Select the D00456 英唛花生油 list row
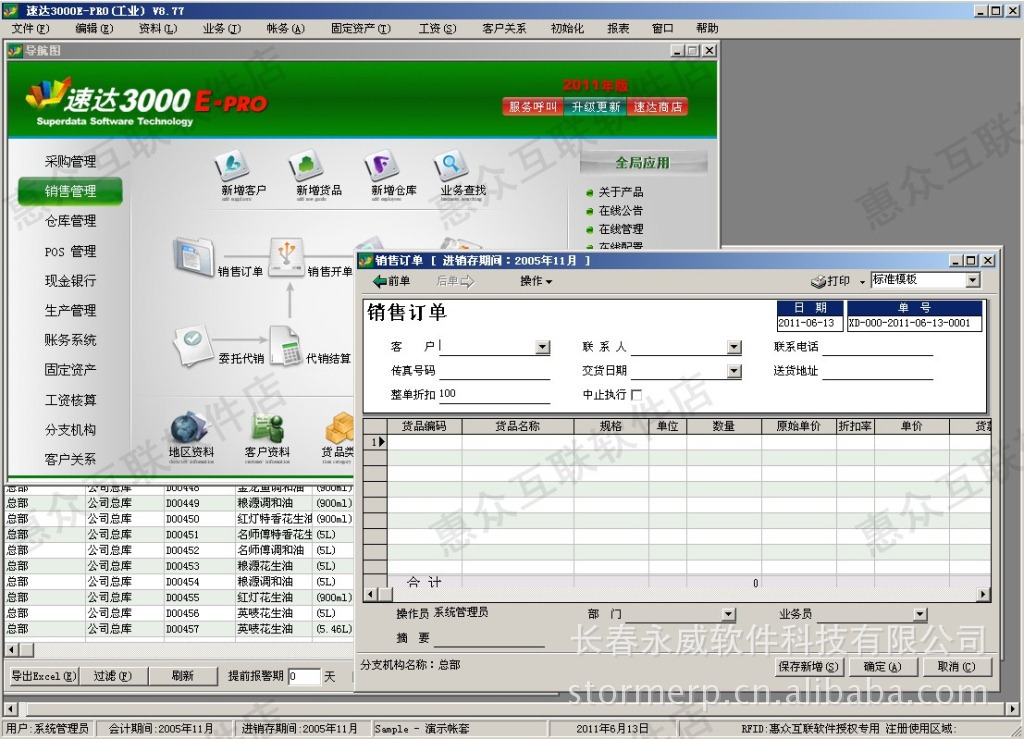The width and height of the screenshot is (1024, 739). [x=180, y=614]
